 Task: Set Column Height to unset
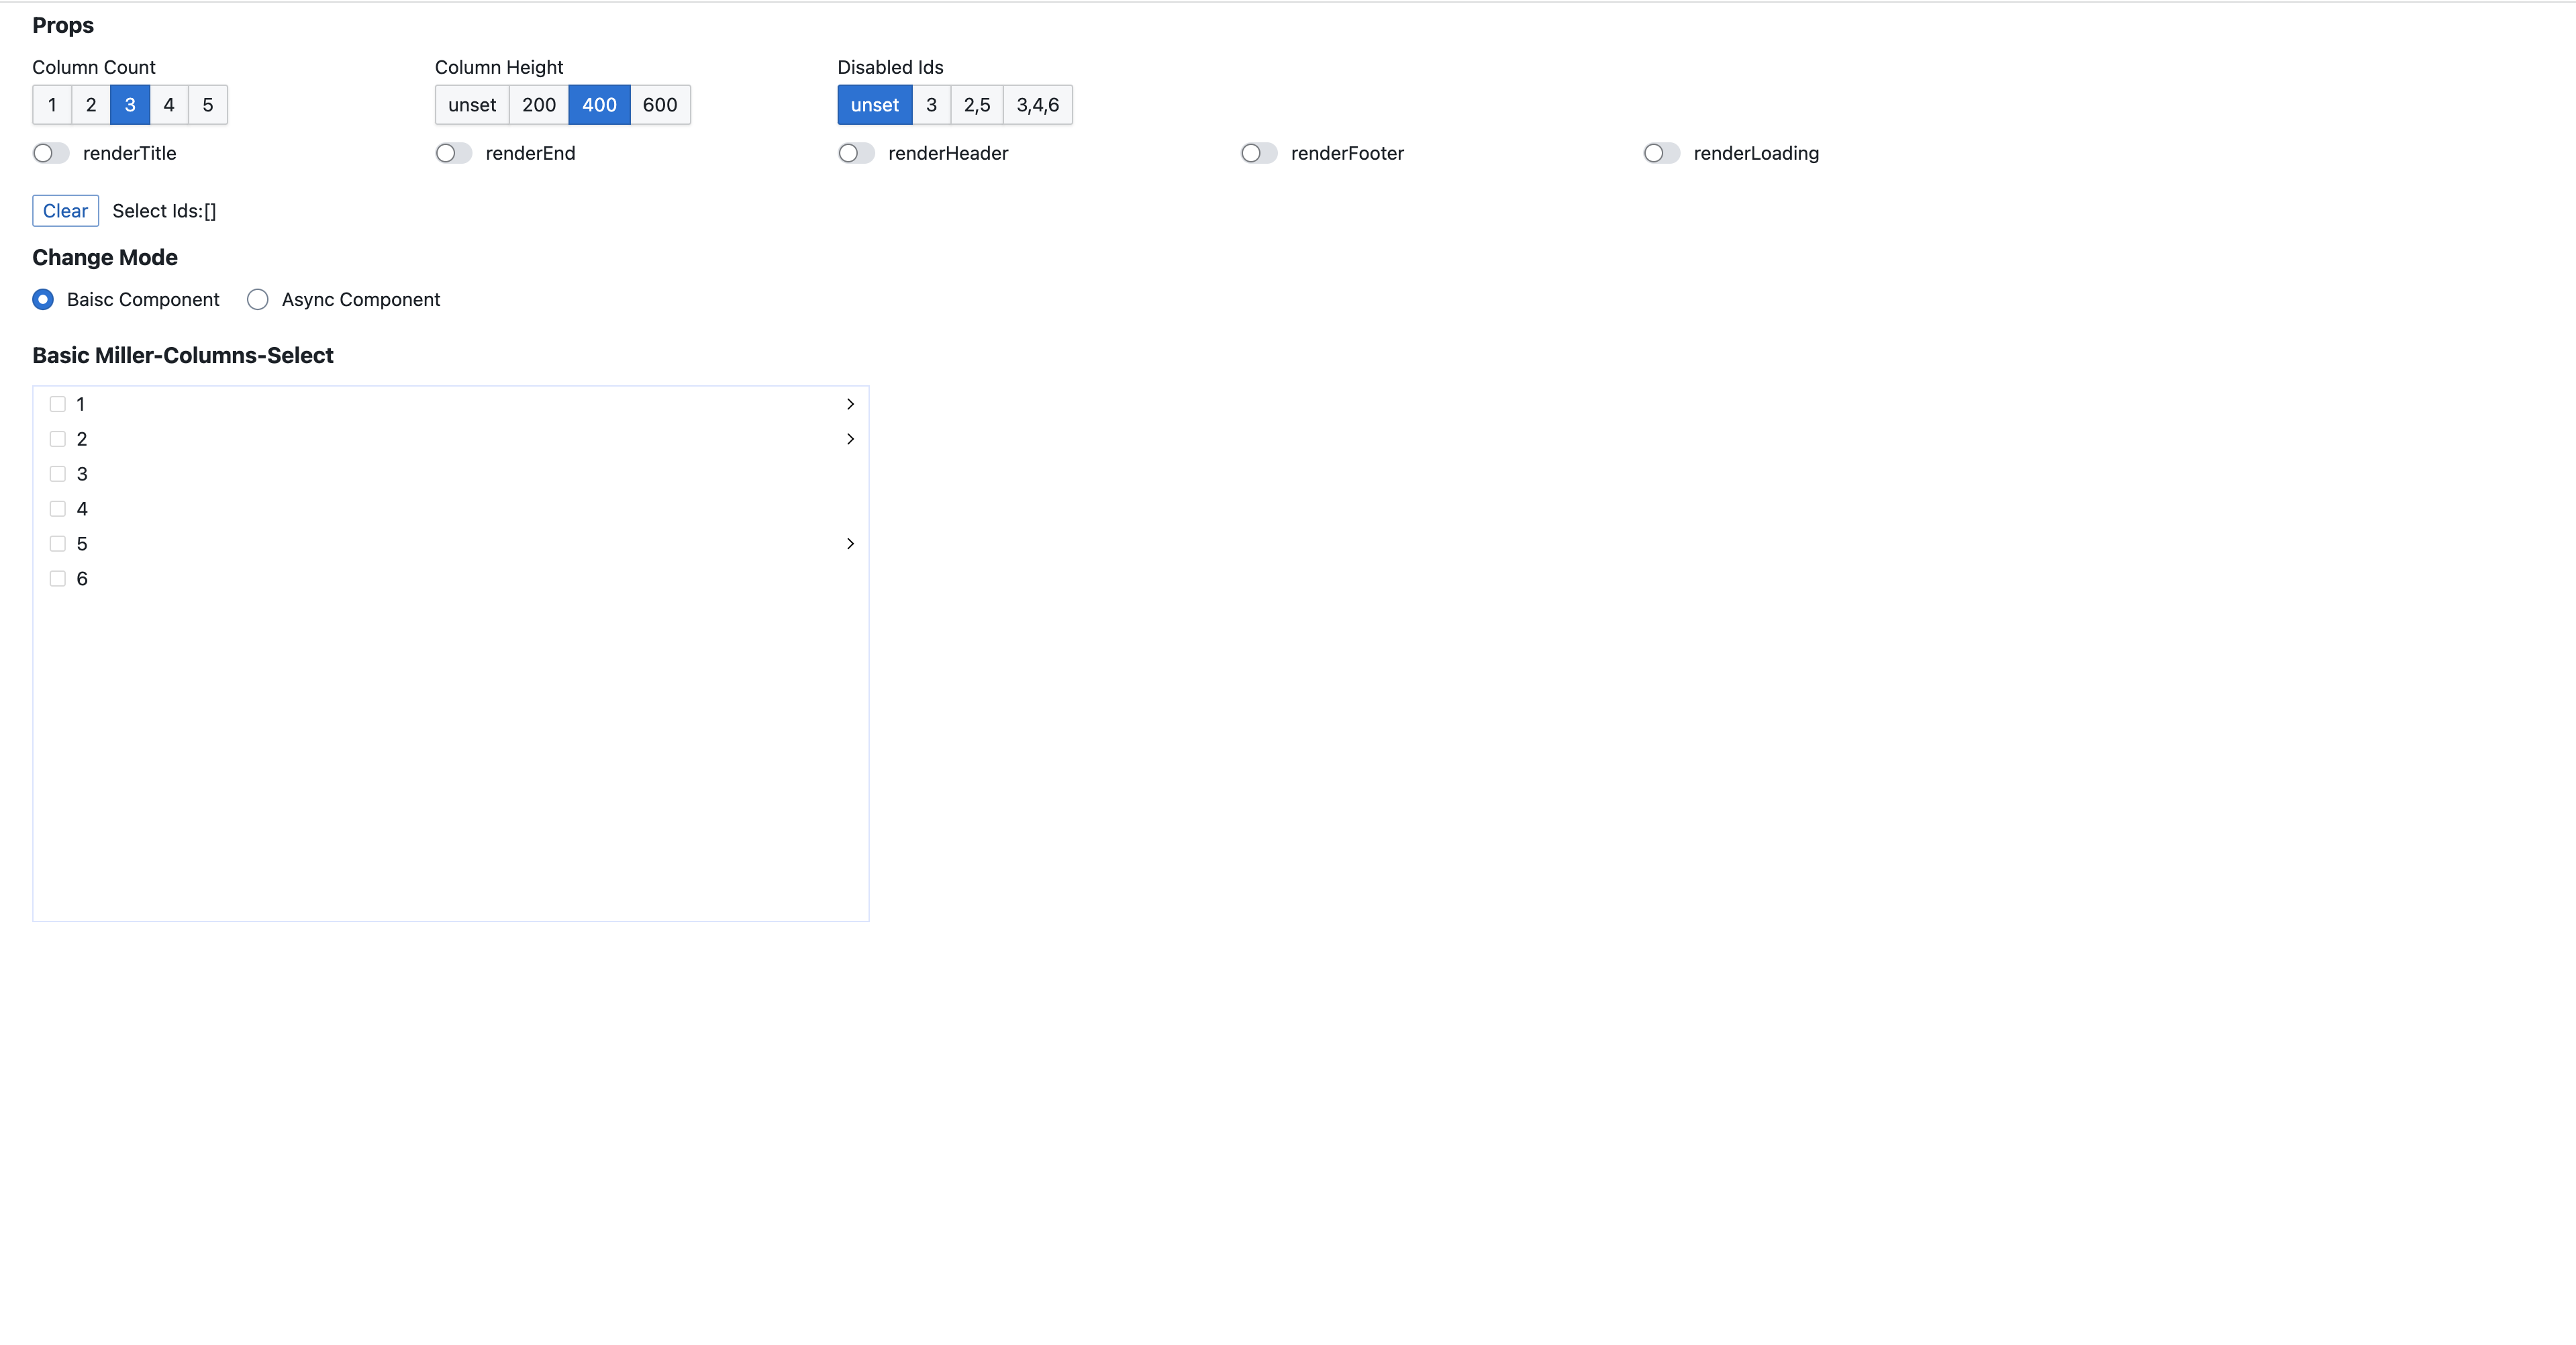click(472, 105)
